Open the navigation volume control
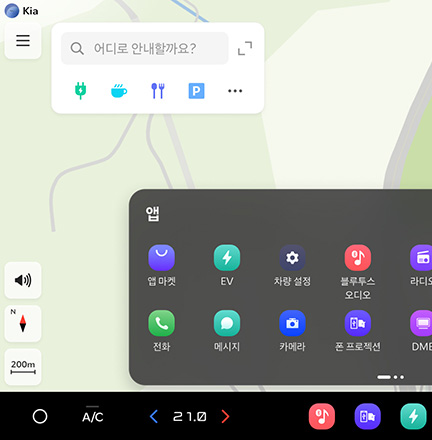 click(23, 280)
